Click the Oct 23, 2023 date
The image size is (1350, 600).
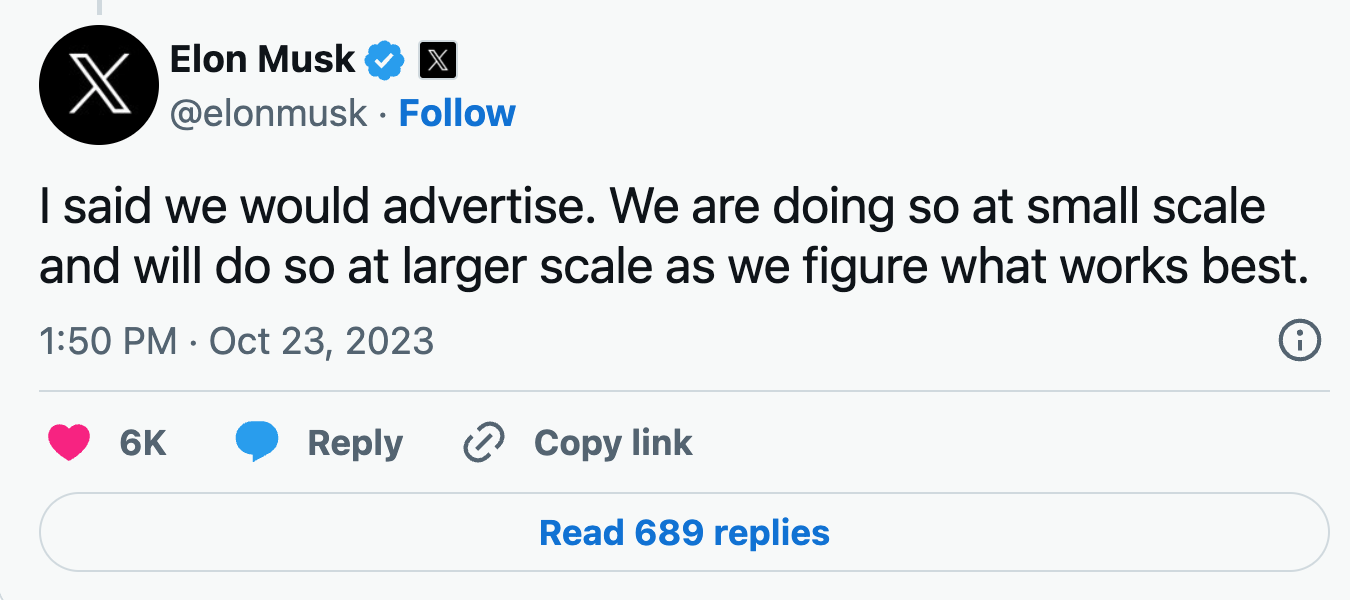[x=321, y=342]
